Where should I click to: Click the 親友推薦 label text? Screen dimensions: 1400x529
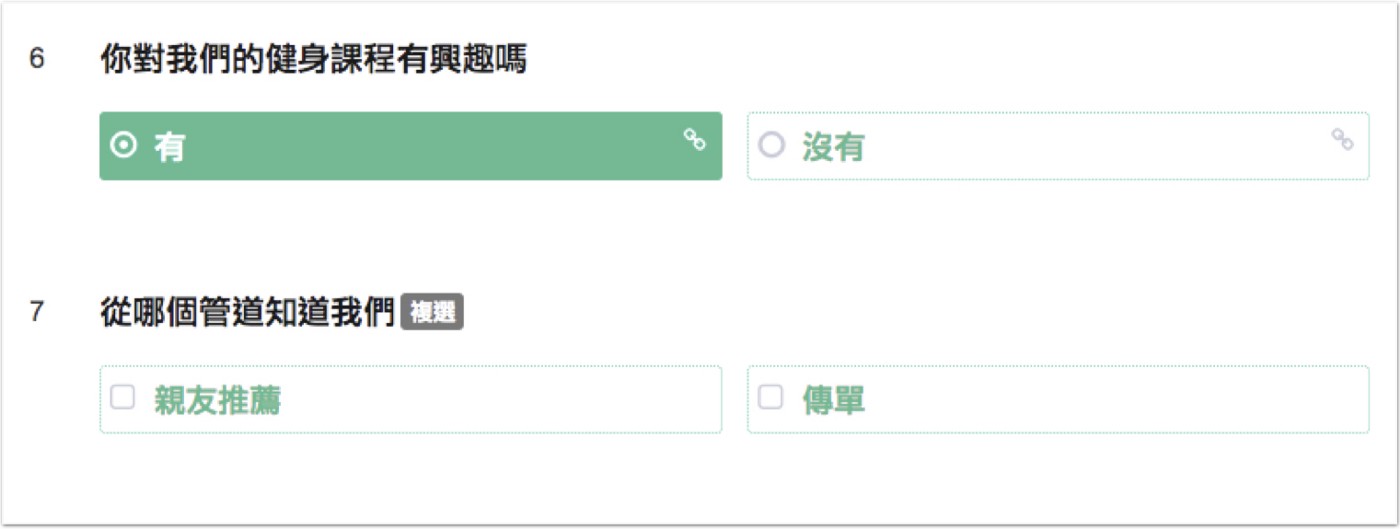coord(217,400)
